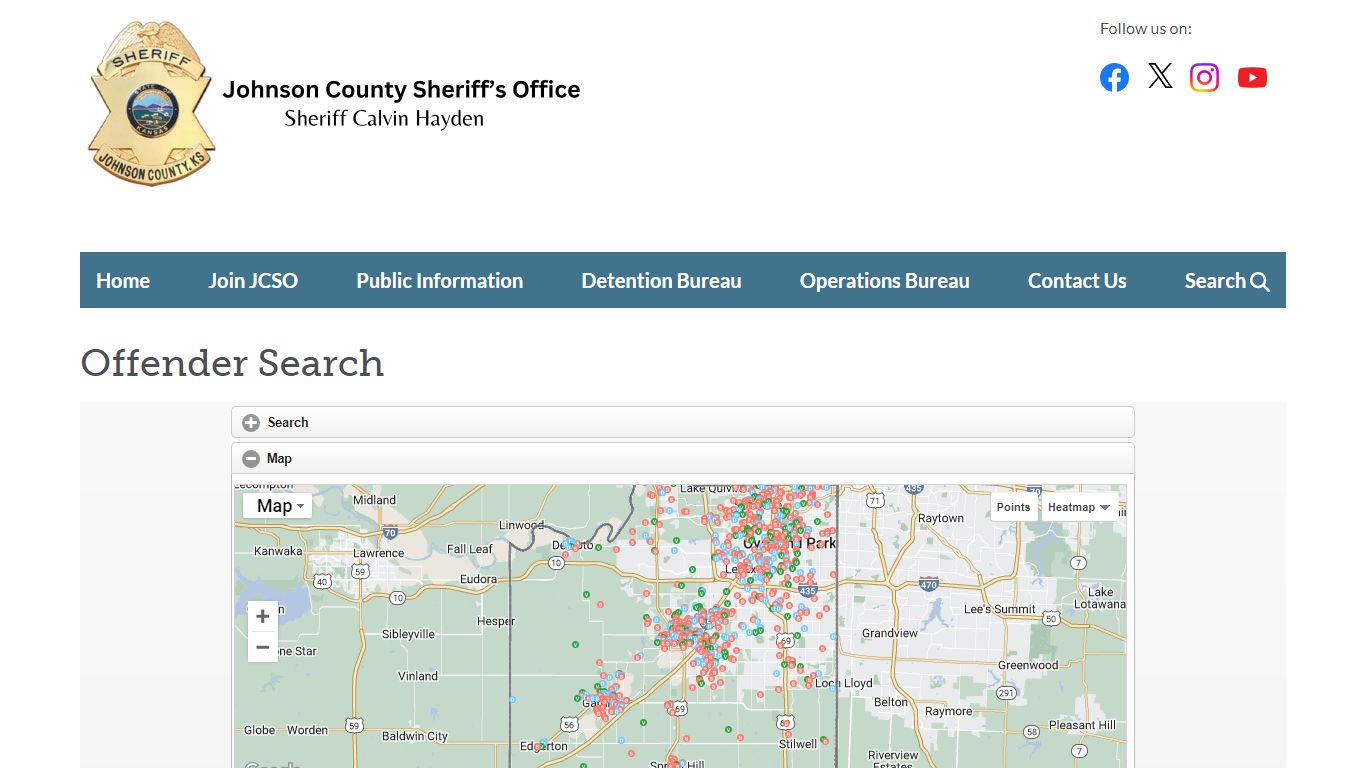The width and height of the screenshot is (1366, 768).
Task: Click Belton label on the map
Action: click(891, 702)
